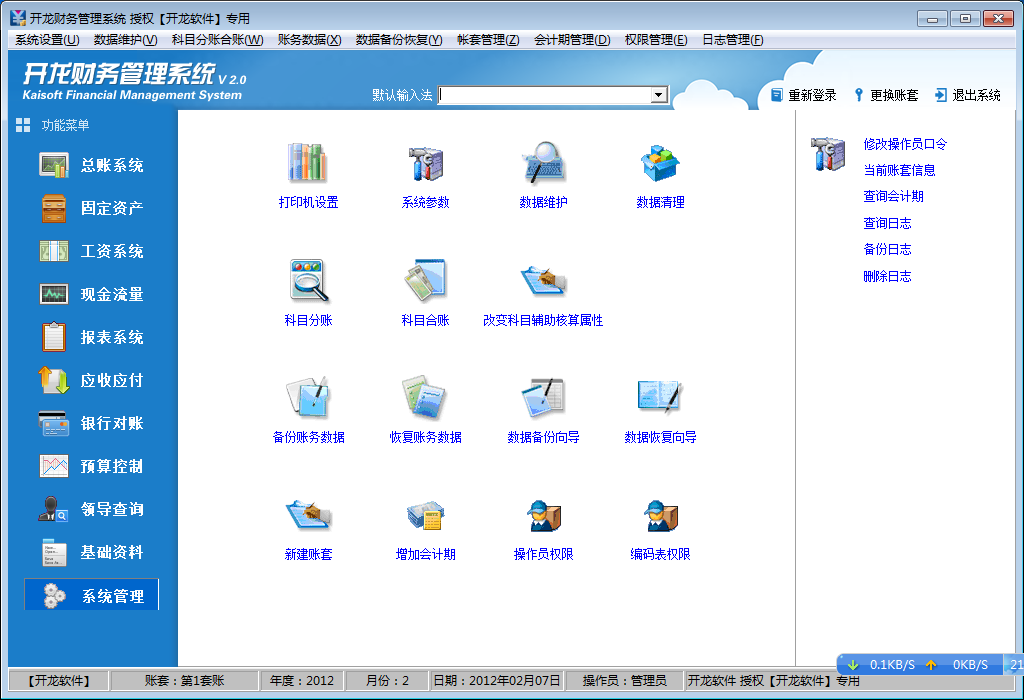1024x700 pixels.
Task: Open the 日志管理(F) menu
Action: [733, 40]
